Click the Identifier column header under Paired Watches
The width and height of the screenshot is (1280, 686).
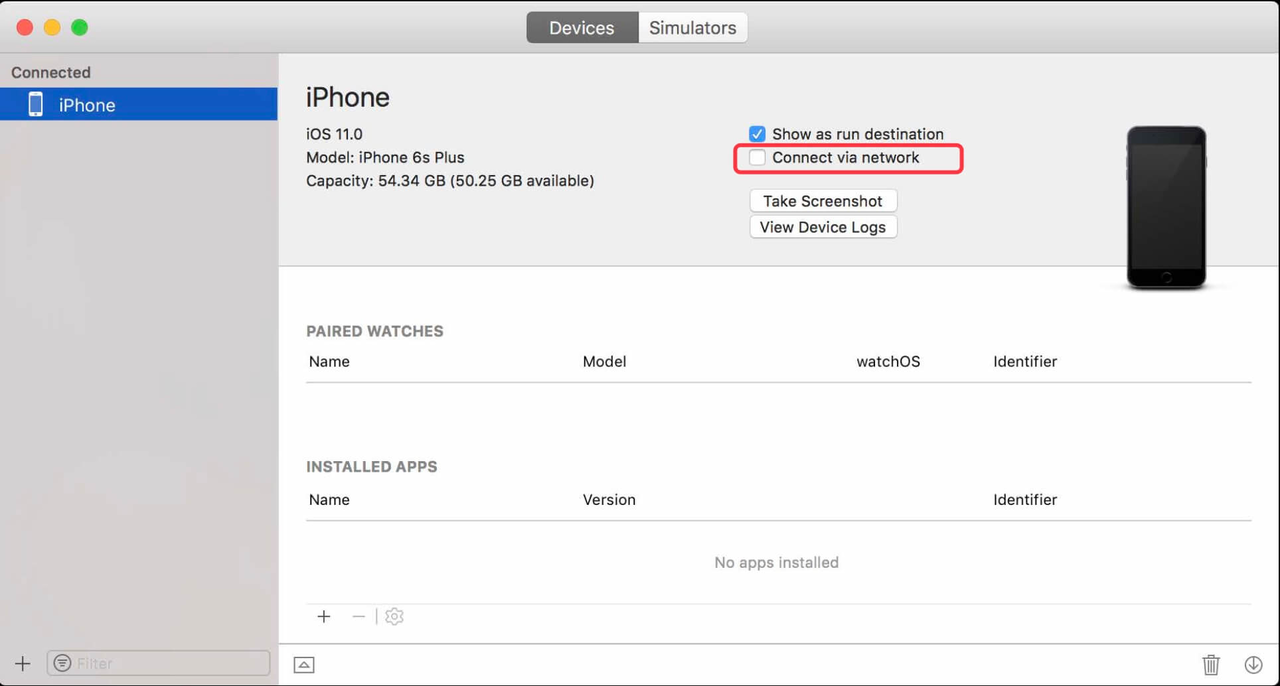1025,361
